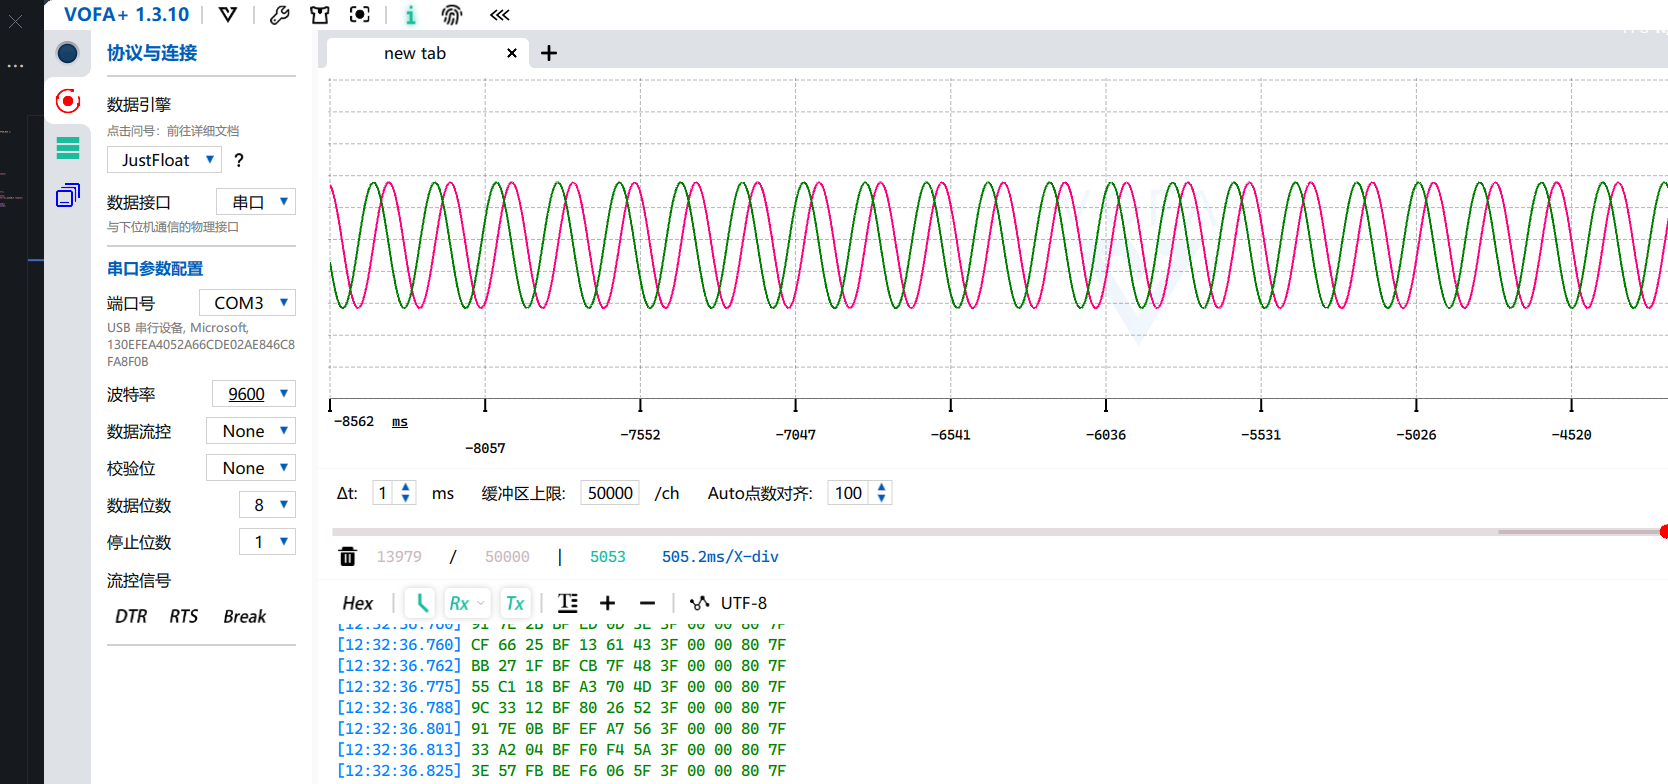Click the red scrollbar handle at right end
Screen dimensions: 1668x784
pyautogui.click(x=1664, y=532)
